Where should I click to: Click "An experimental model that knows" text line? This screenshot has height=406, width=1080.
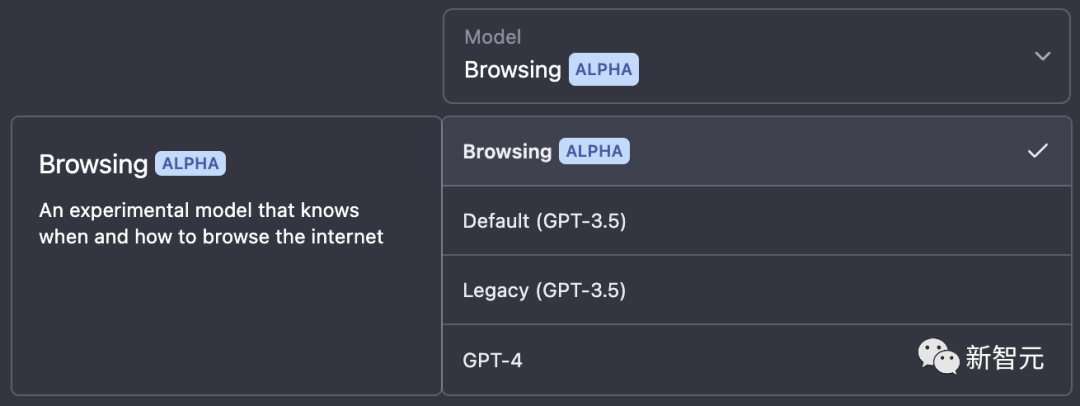[199, 210]
